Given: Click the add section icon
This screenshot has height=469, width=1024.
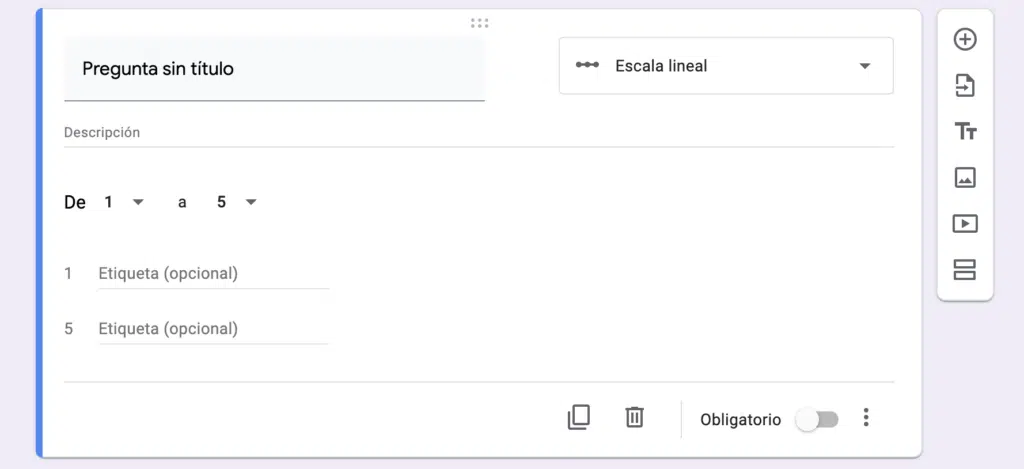Looking at the screenshot, I should (964, 270).
